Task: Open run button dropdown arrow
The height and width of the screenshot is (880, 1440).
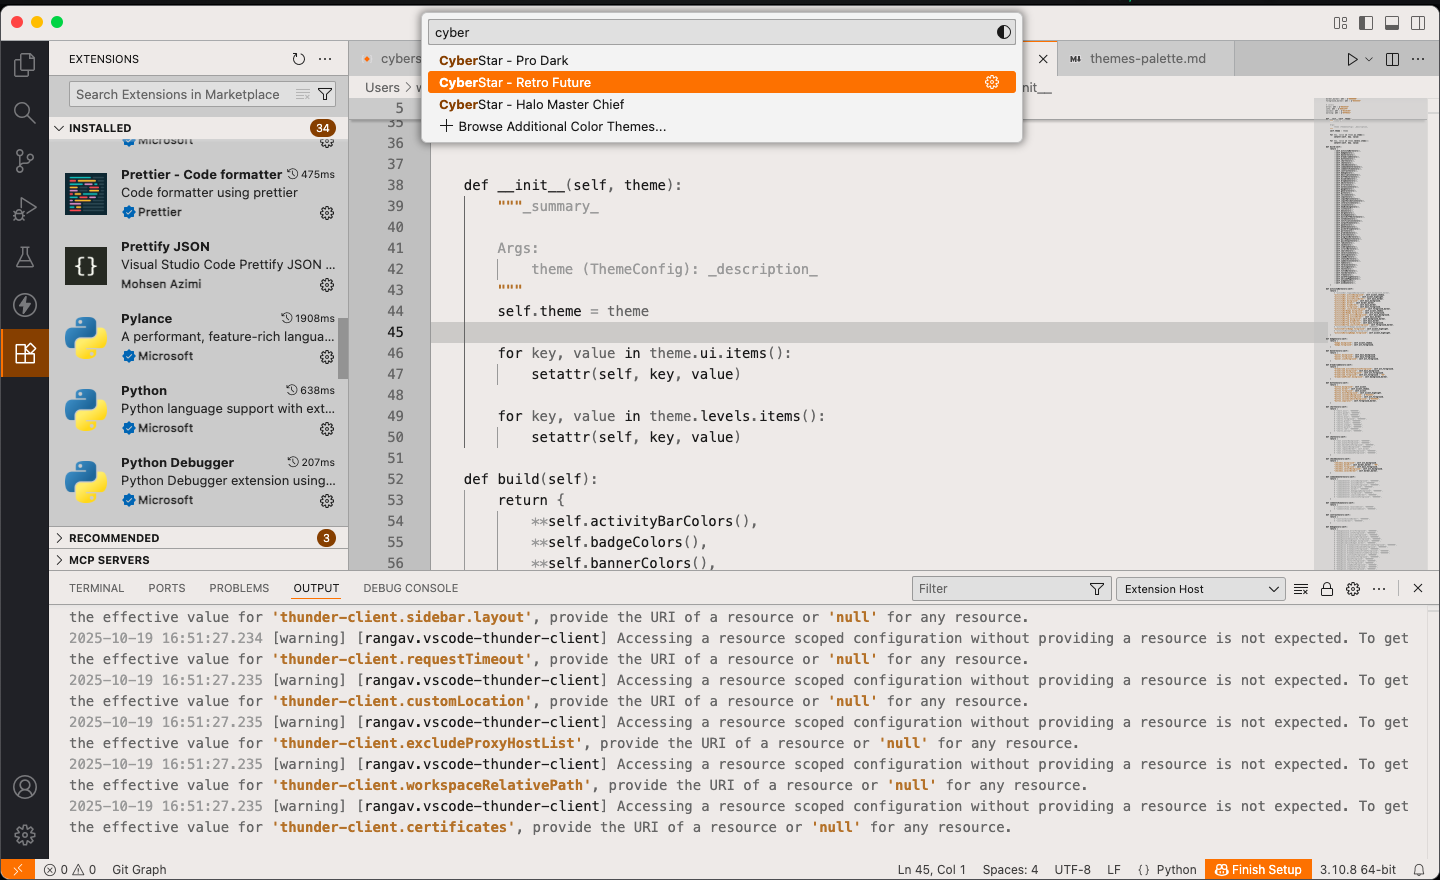Action: pos(1369,59)
